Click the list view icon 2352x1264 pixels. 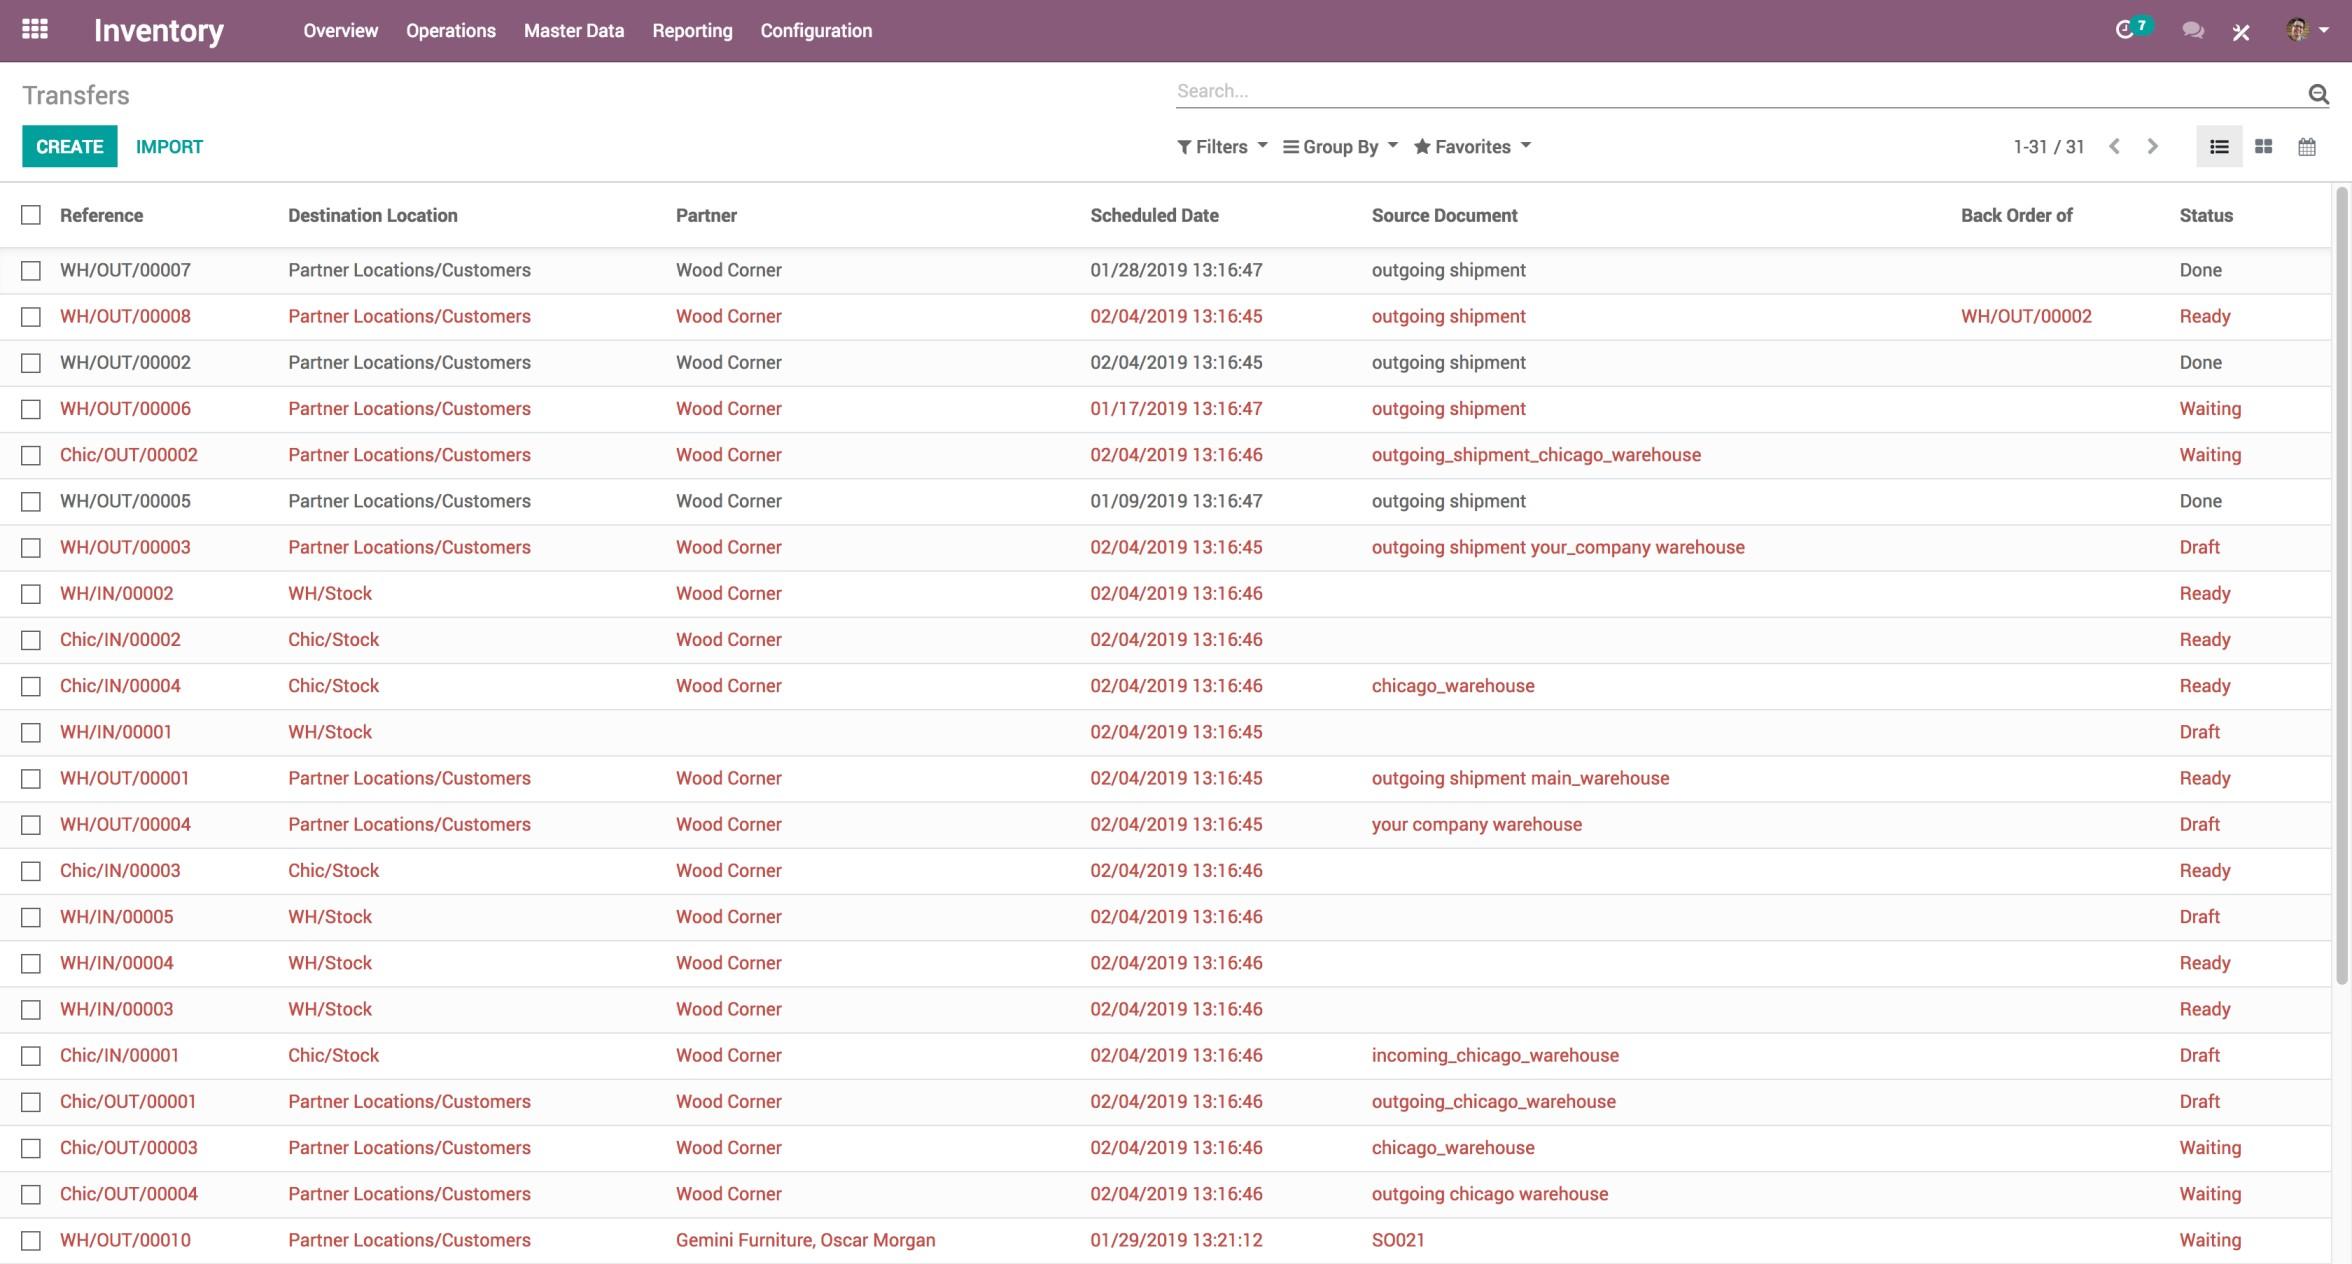2218,146
